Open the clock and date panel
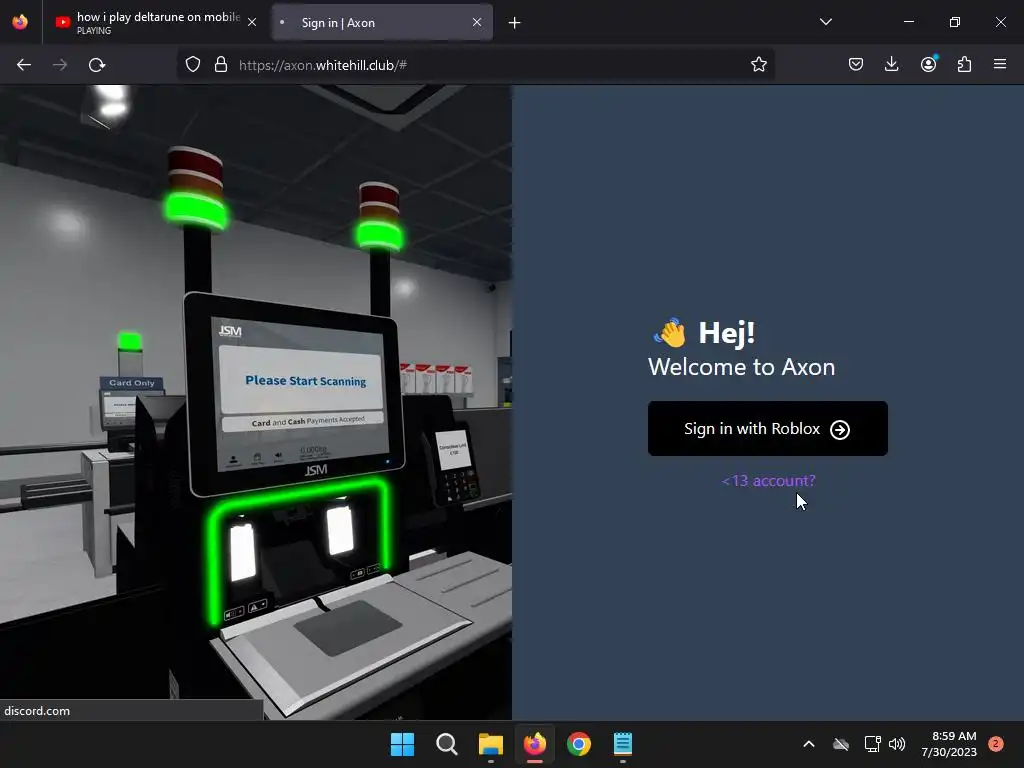Screen dimensions: 1024x768 tap(949, 744)
